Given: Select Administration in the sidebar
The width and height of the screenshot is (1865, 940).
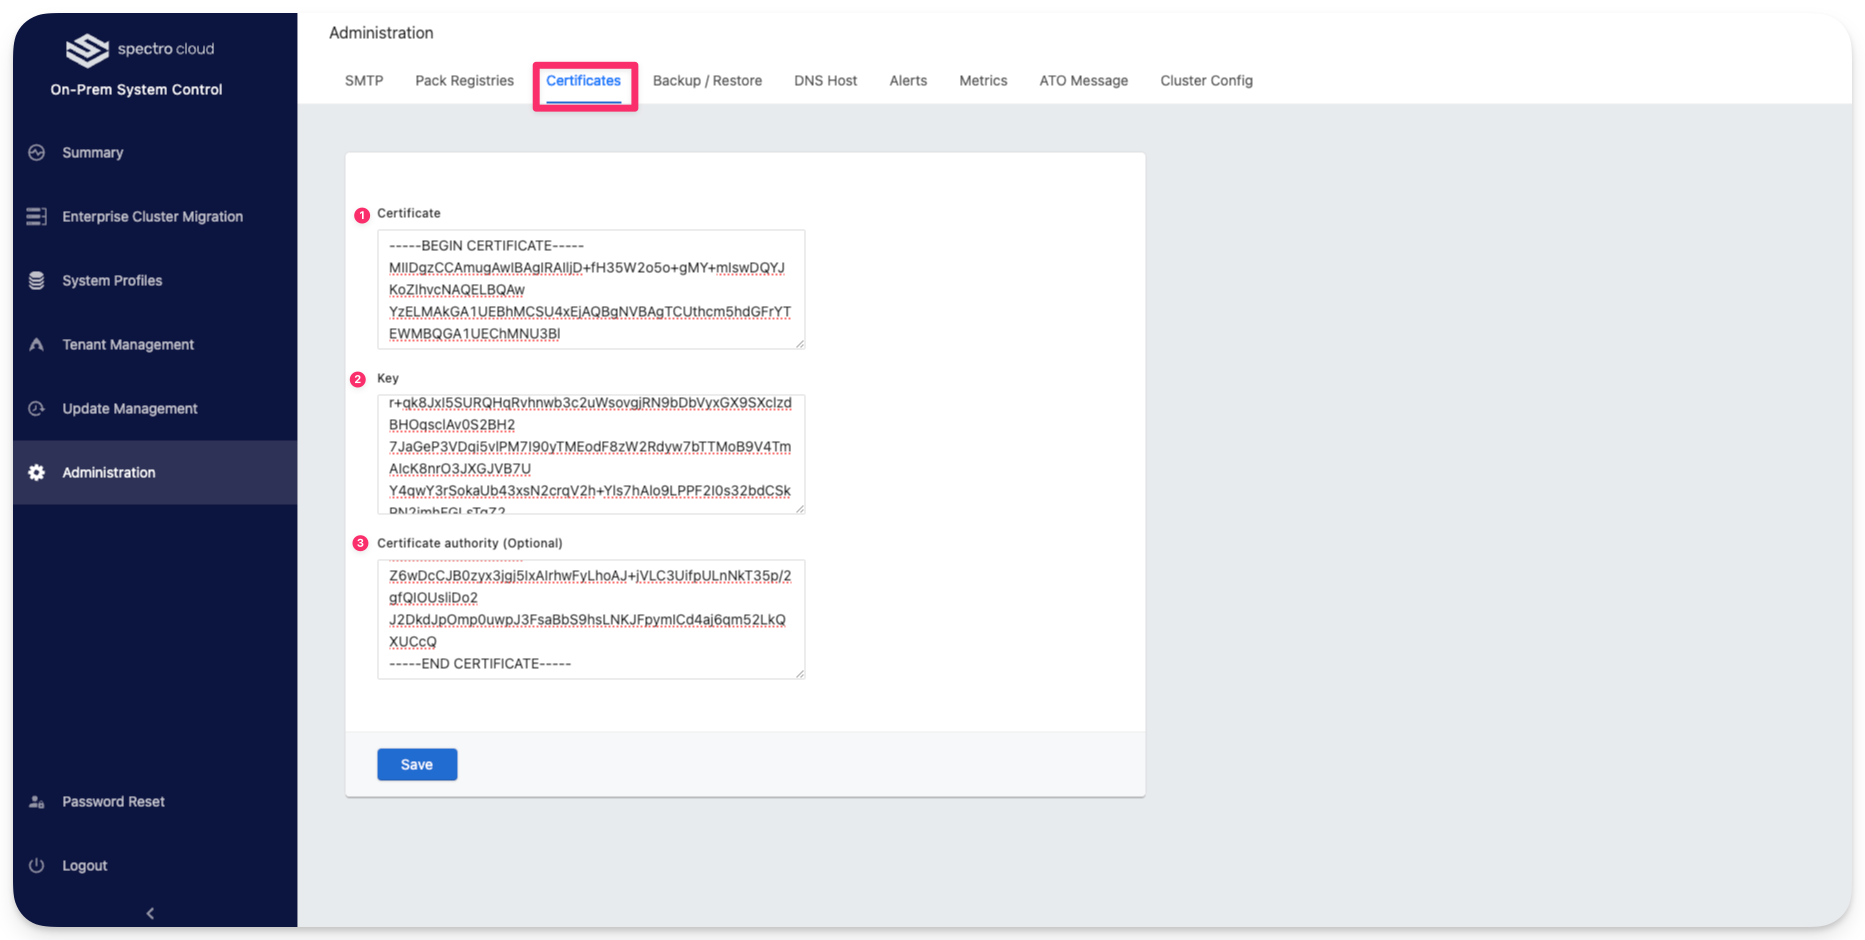Looking at the screenshot, I should [155, 473].
